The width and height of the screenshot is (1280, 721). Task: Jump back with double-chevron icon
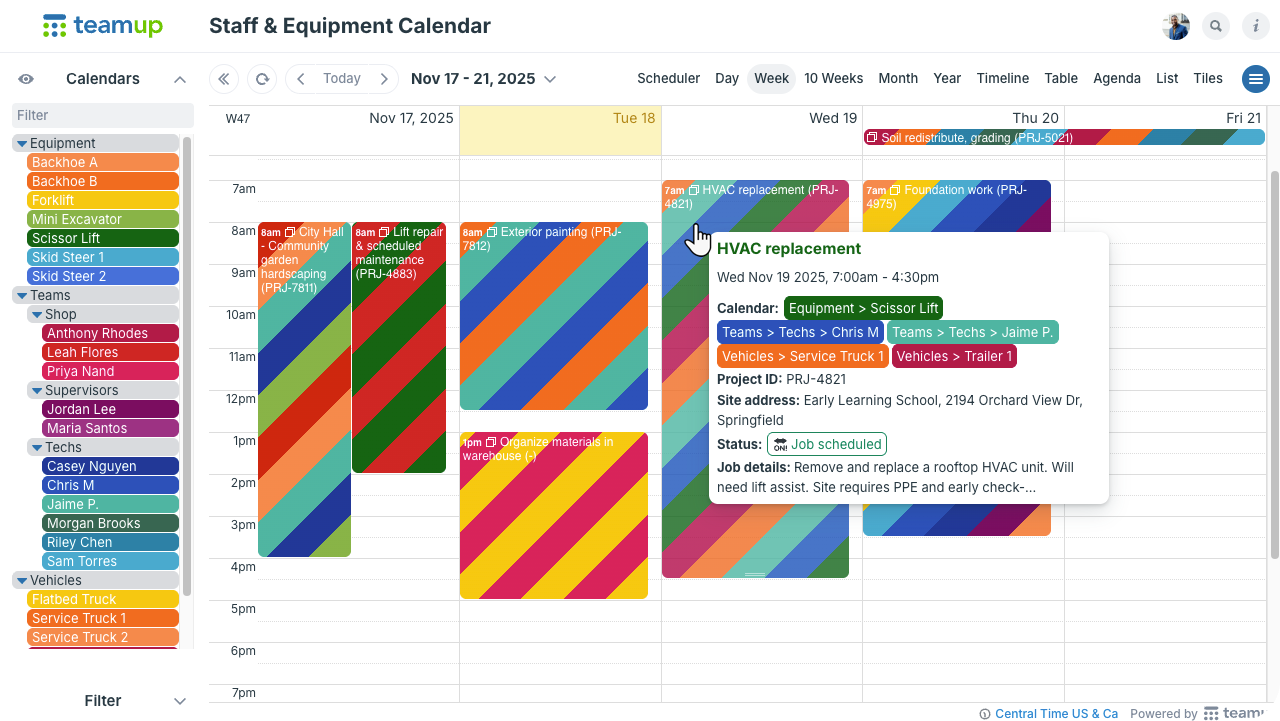224,79
